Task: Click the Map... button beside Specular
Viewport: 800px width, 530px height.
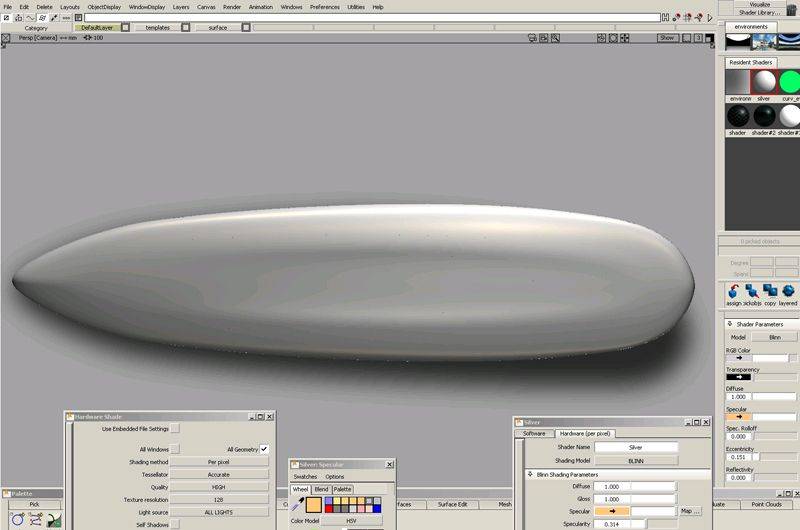Action: tap(689, 511)
